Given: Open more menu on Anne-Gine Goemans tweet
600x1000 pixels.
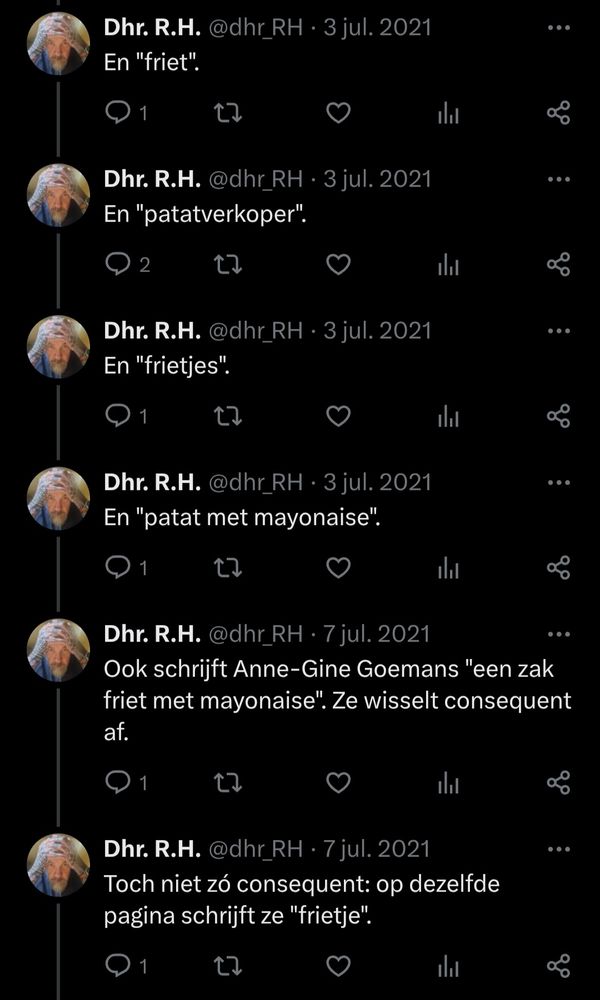Looking at the screenshot, I should tap(559, 635).
